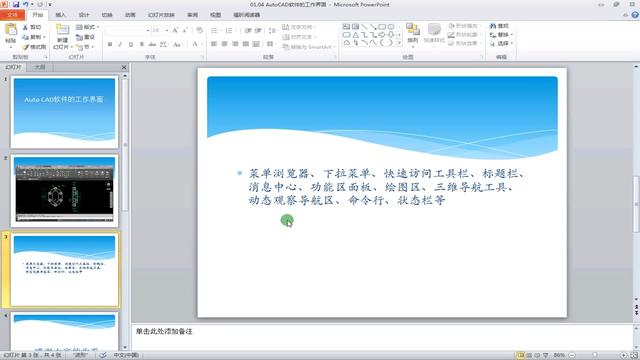Open the Font name combo box dropdown
Screen dimensions: 640x360
point(148,31)
